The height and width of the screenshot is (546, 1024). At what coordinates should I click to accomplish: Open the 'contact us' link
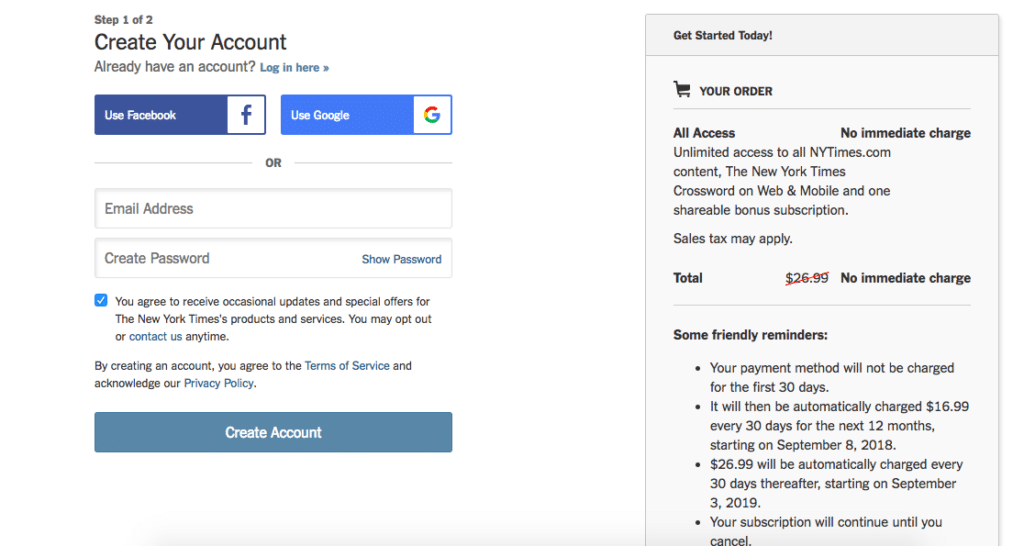click(x=155, y=336)
